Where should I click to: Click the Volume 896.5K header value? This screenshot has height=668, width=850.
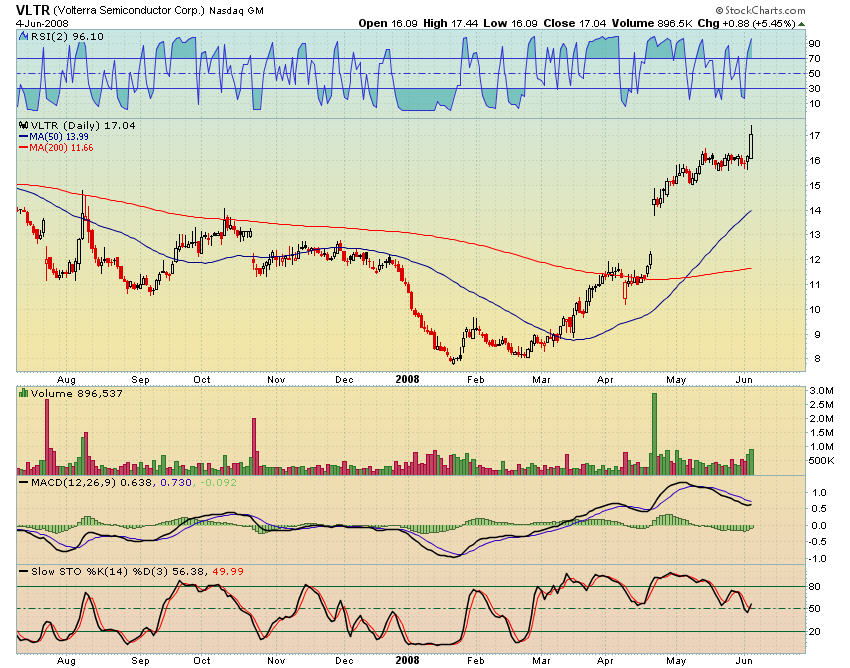pos(652,23)
